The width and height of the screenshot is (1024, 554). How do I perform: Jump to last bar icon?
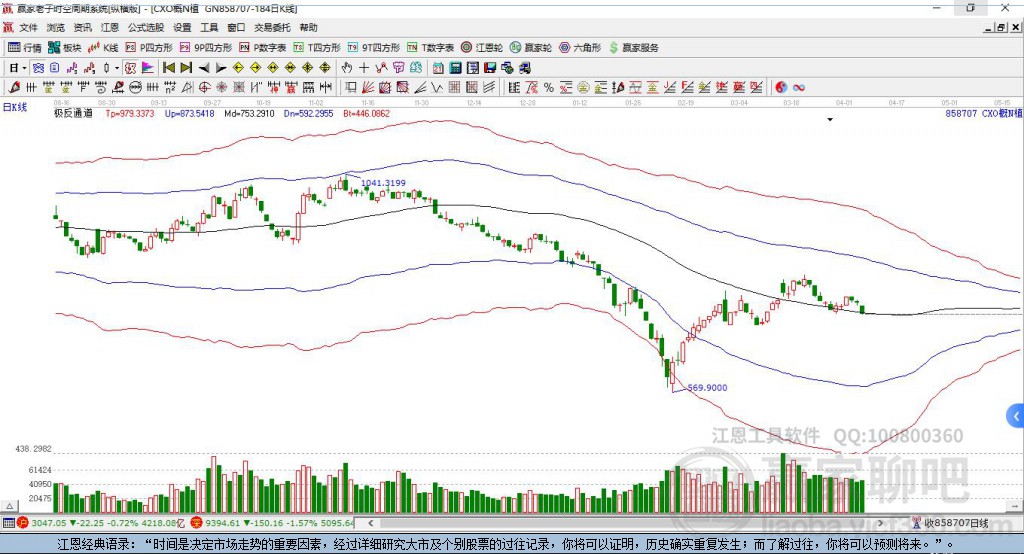click(186, 68)
